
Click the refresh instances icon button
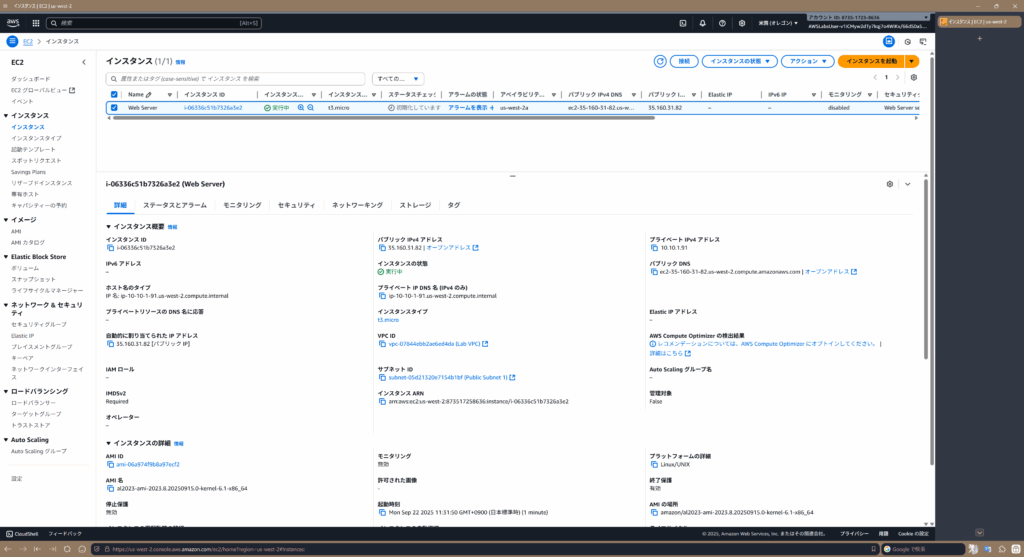coord(660,61)
